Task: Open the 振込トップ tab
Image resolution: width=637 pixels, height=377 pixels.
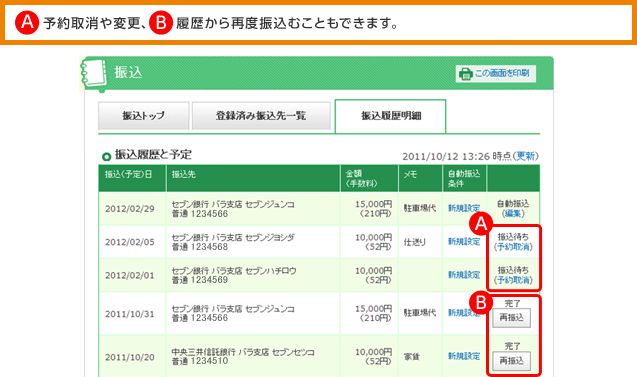Action: click(144, 116)
